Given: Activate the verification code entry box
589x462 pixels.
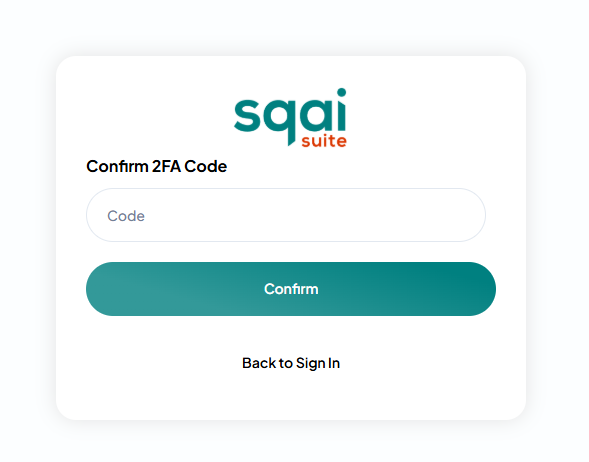Looking at the screenshot, I should click(286, 215).
